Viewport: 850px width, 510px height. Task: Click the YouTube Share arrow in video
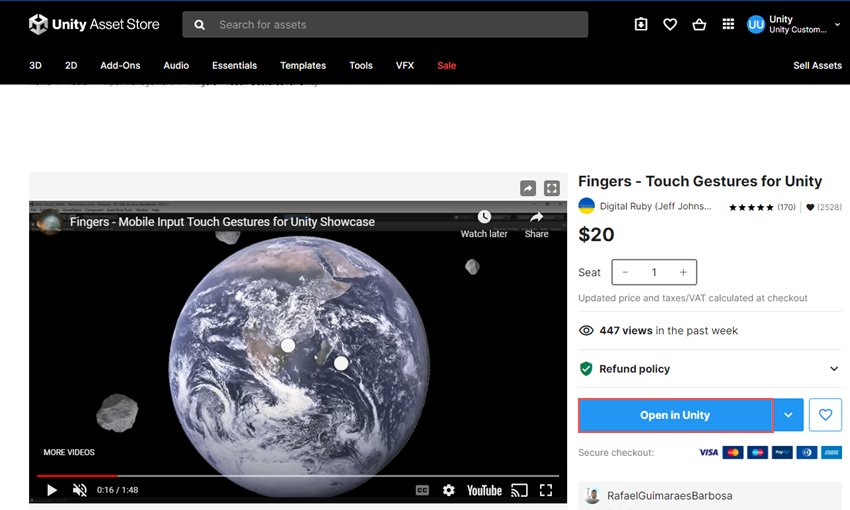[x=536, y=217]
